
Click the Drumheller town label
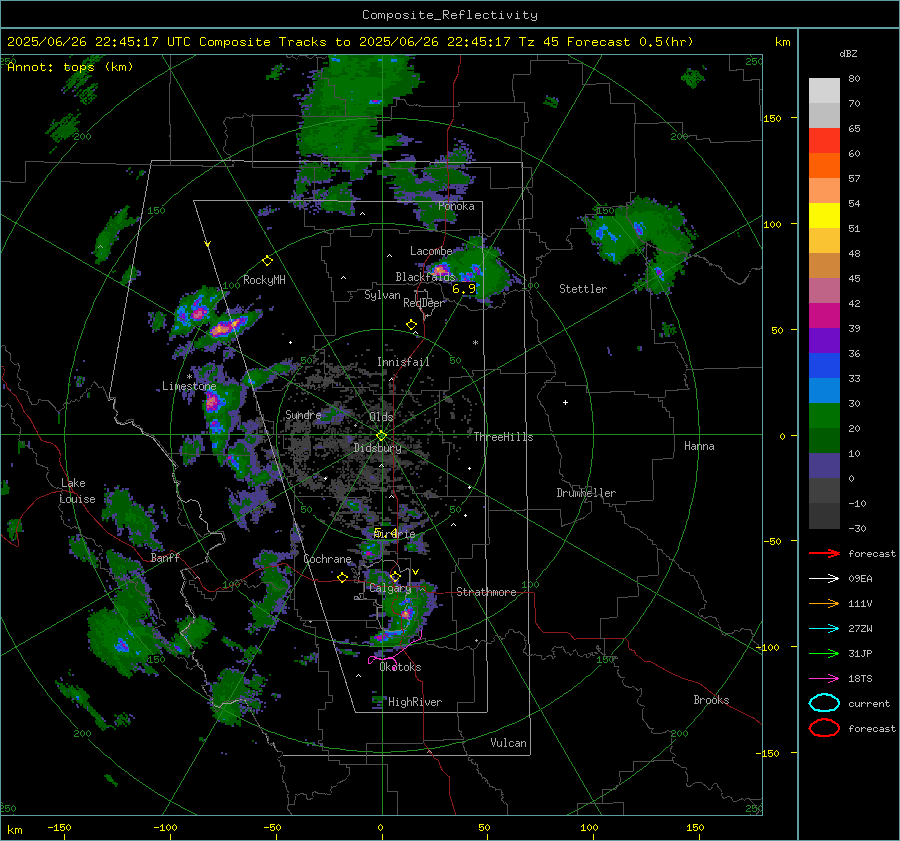586,493
